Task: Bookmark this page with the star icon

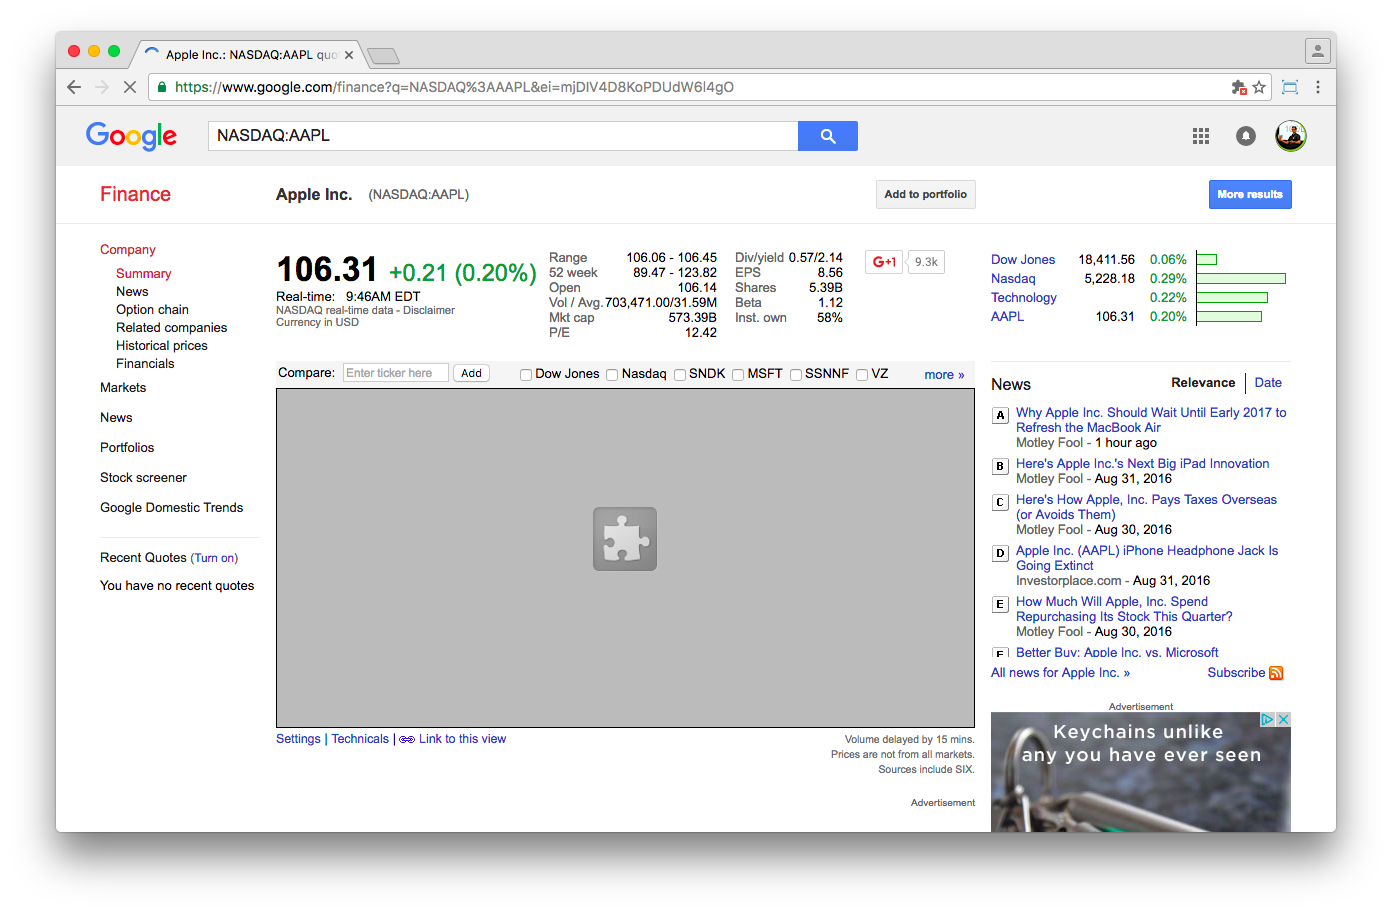Action: coord(1259,87)
